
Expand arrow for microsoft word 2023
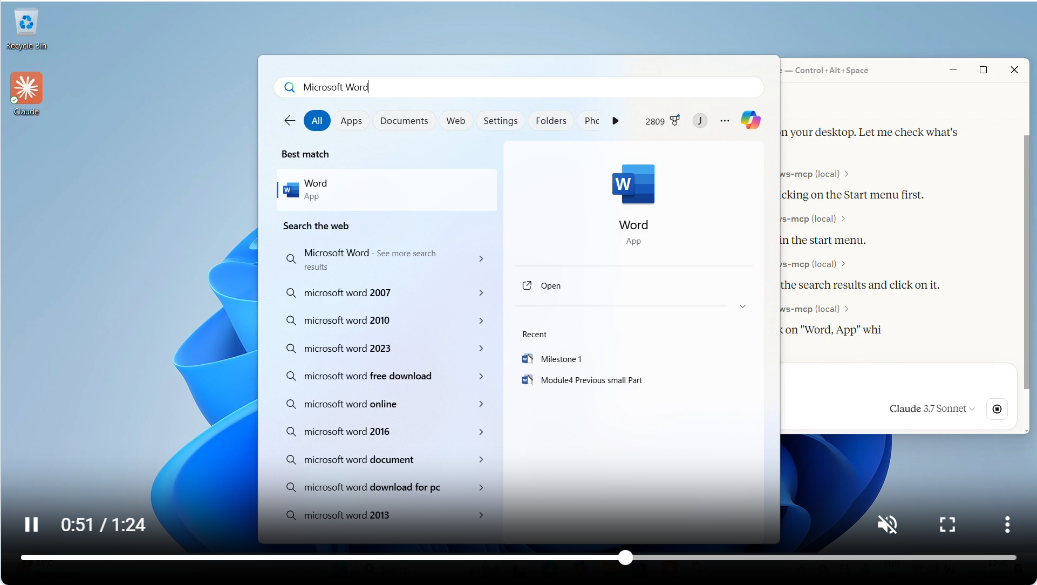(481, 348)
